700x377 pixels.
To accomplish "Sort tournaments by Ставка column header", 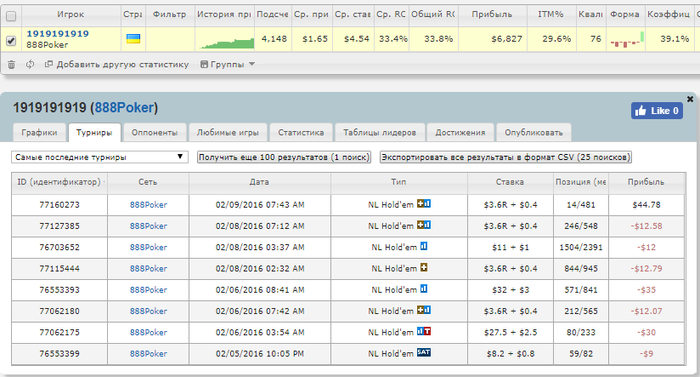I will 510,182.
